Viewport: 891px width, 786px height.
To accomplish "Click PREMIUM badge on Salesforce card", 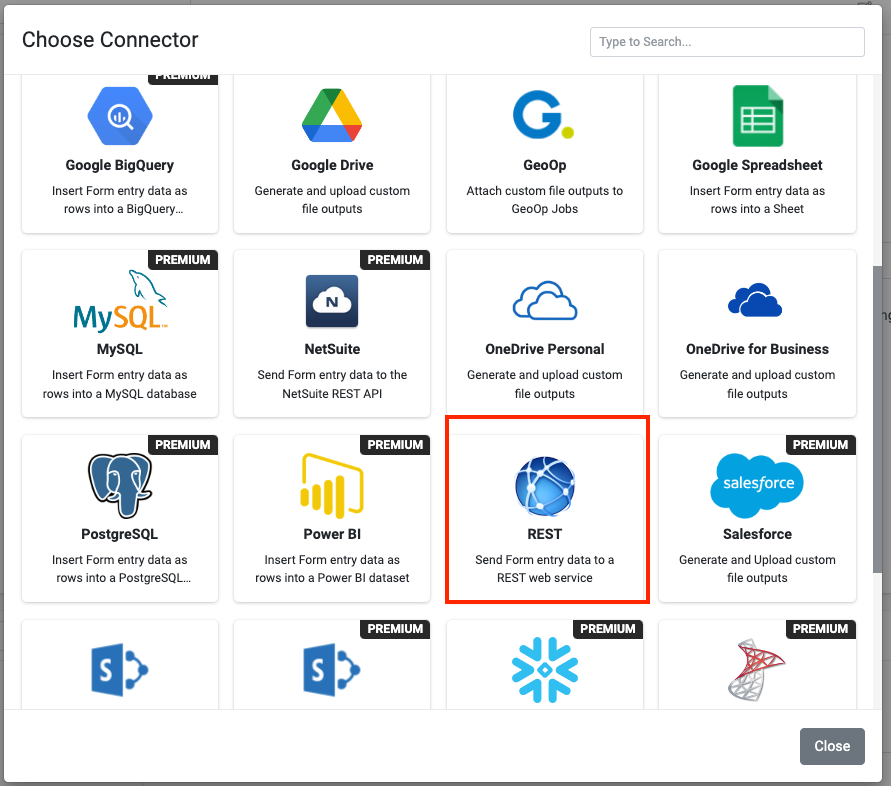I will pos(821,444).
